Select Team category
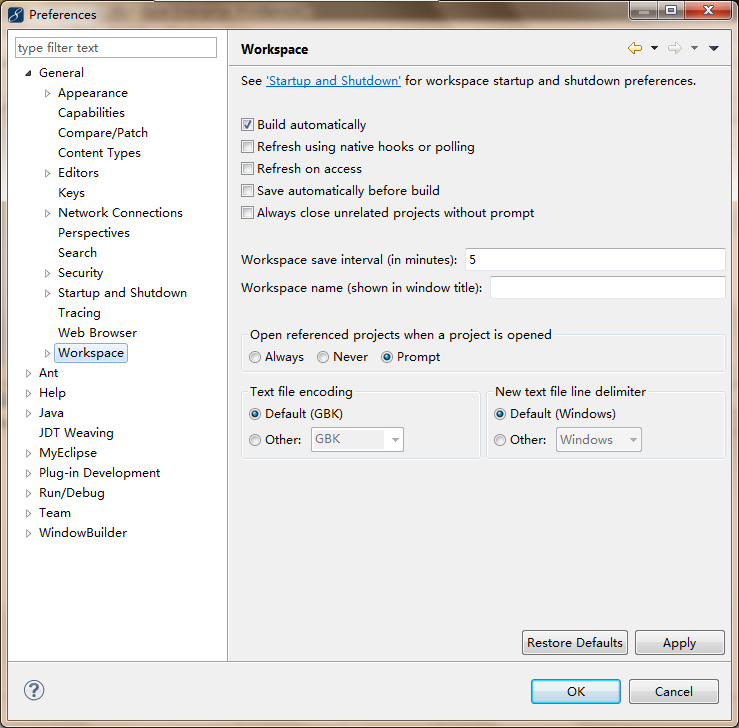739x728 pixels. [x=55, y=513]
